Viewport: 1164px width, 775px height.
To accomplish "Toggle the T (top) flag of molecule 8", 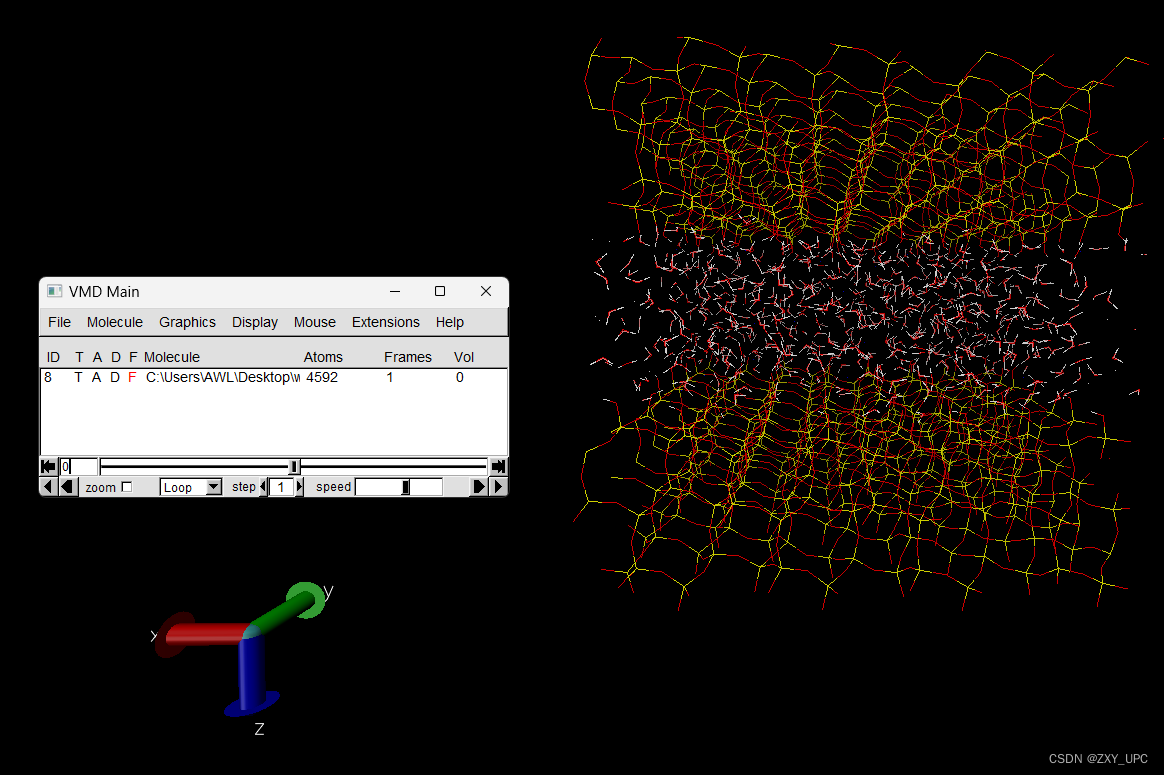I will pyautogui.click(x=78, y=377).
